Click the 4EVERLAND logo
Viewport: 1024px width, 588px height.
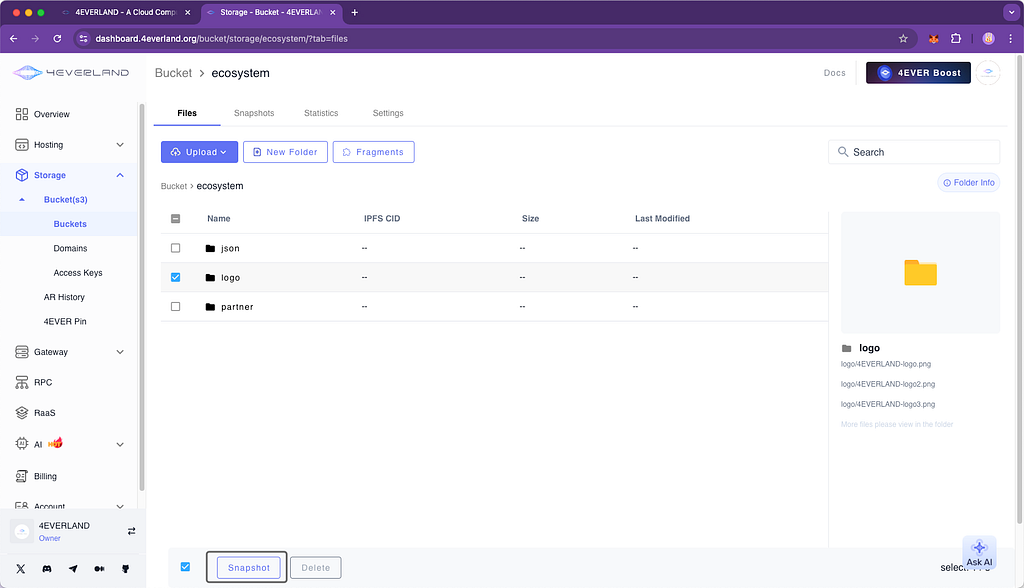click(x=71, y=73)
